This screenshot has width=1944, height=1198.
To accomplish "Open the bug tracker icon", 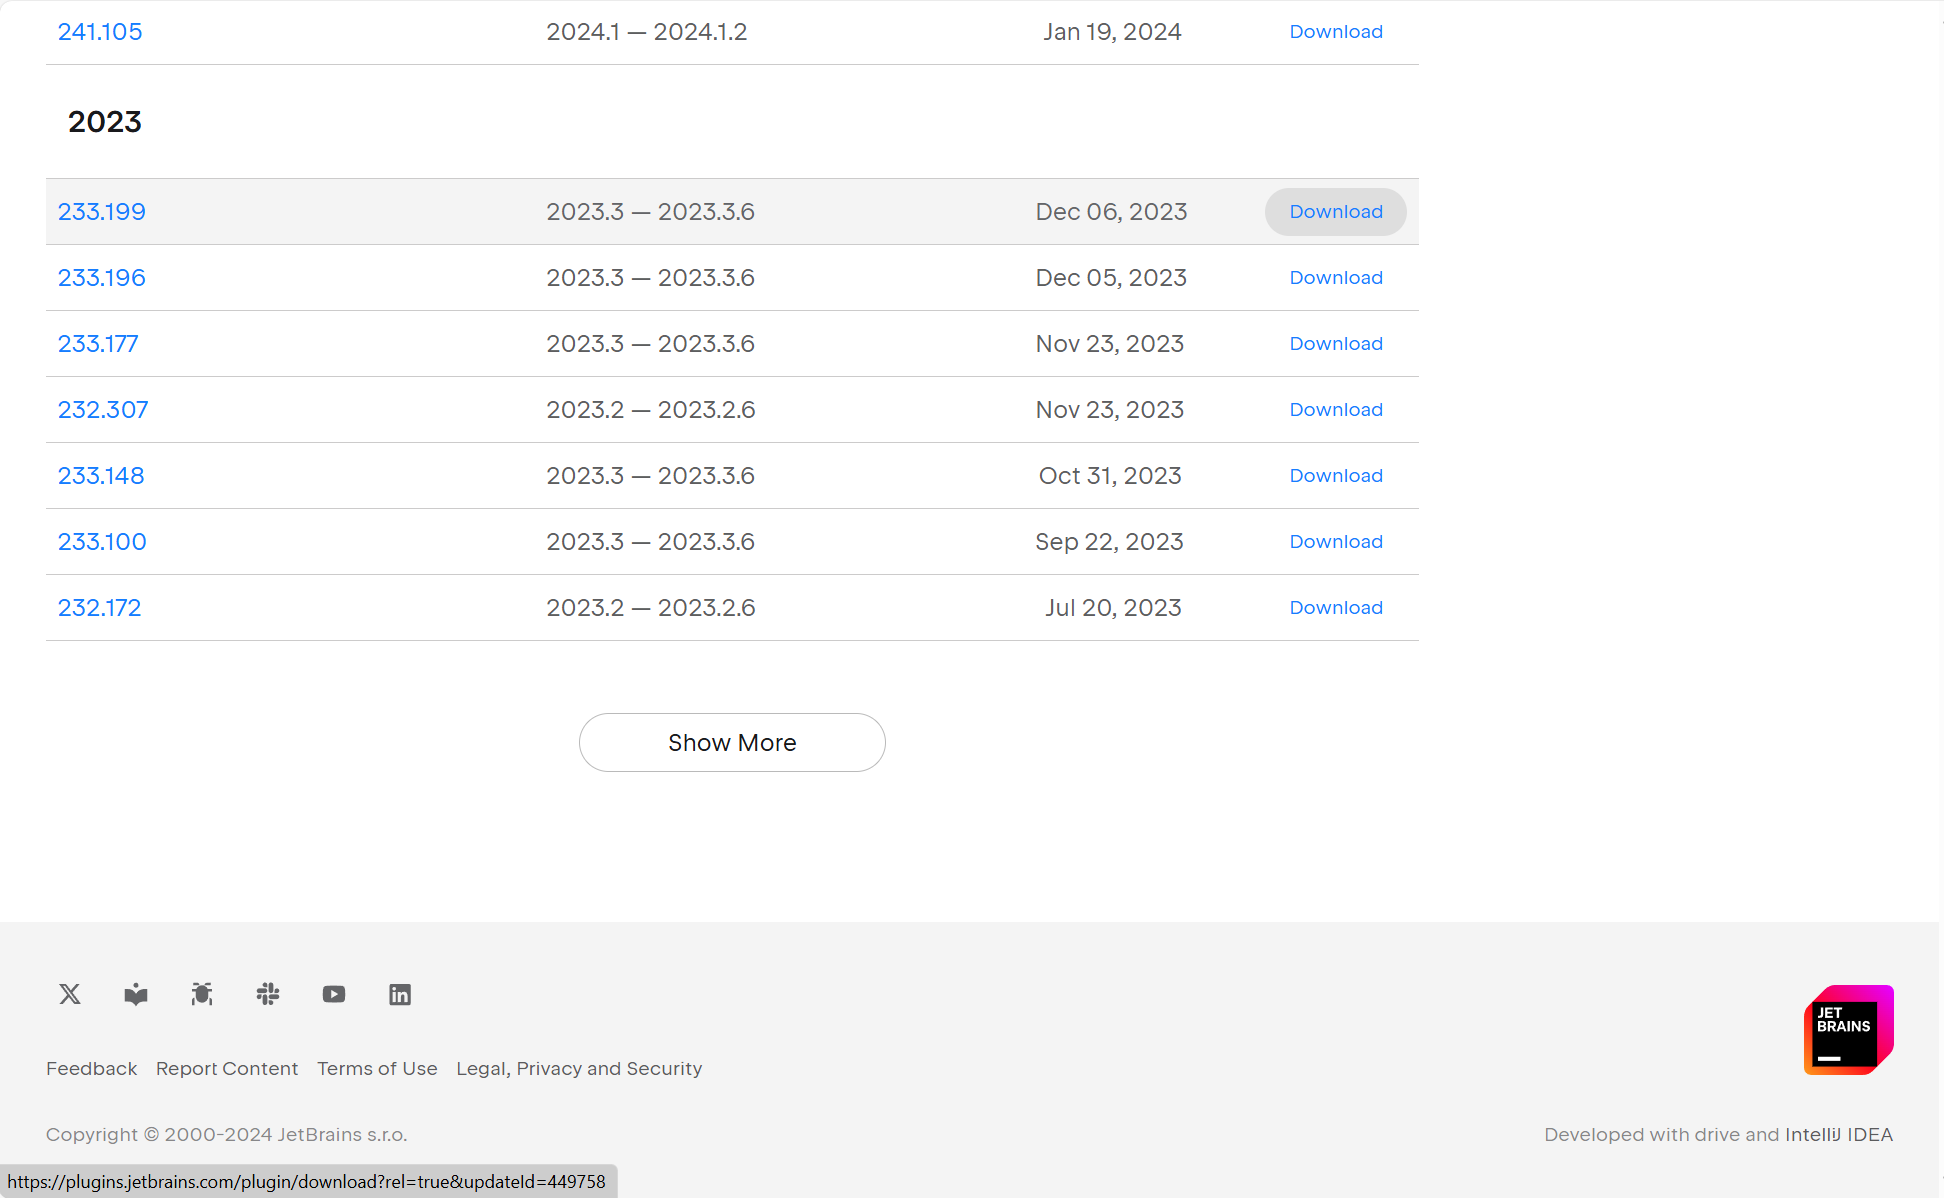I will pyautogui.click(x=202, y=994).
